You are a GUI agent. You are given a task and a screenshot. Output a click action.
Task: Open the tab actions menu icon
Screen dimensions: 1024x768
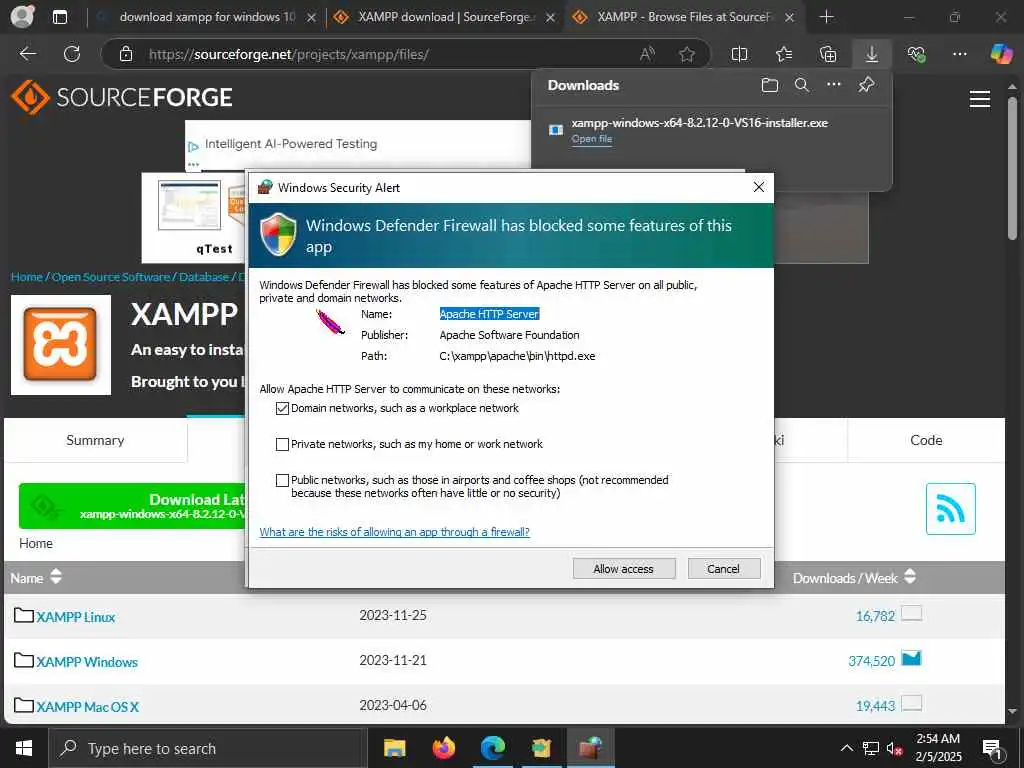tap(60, 17)
